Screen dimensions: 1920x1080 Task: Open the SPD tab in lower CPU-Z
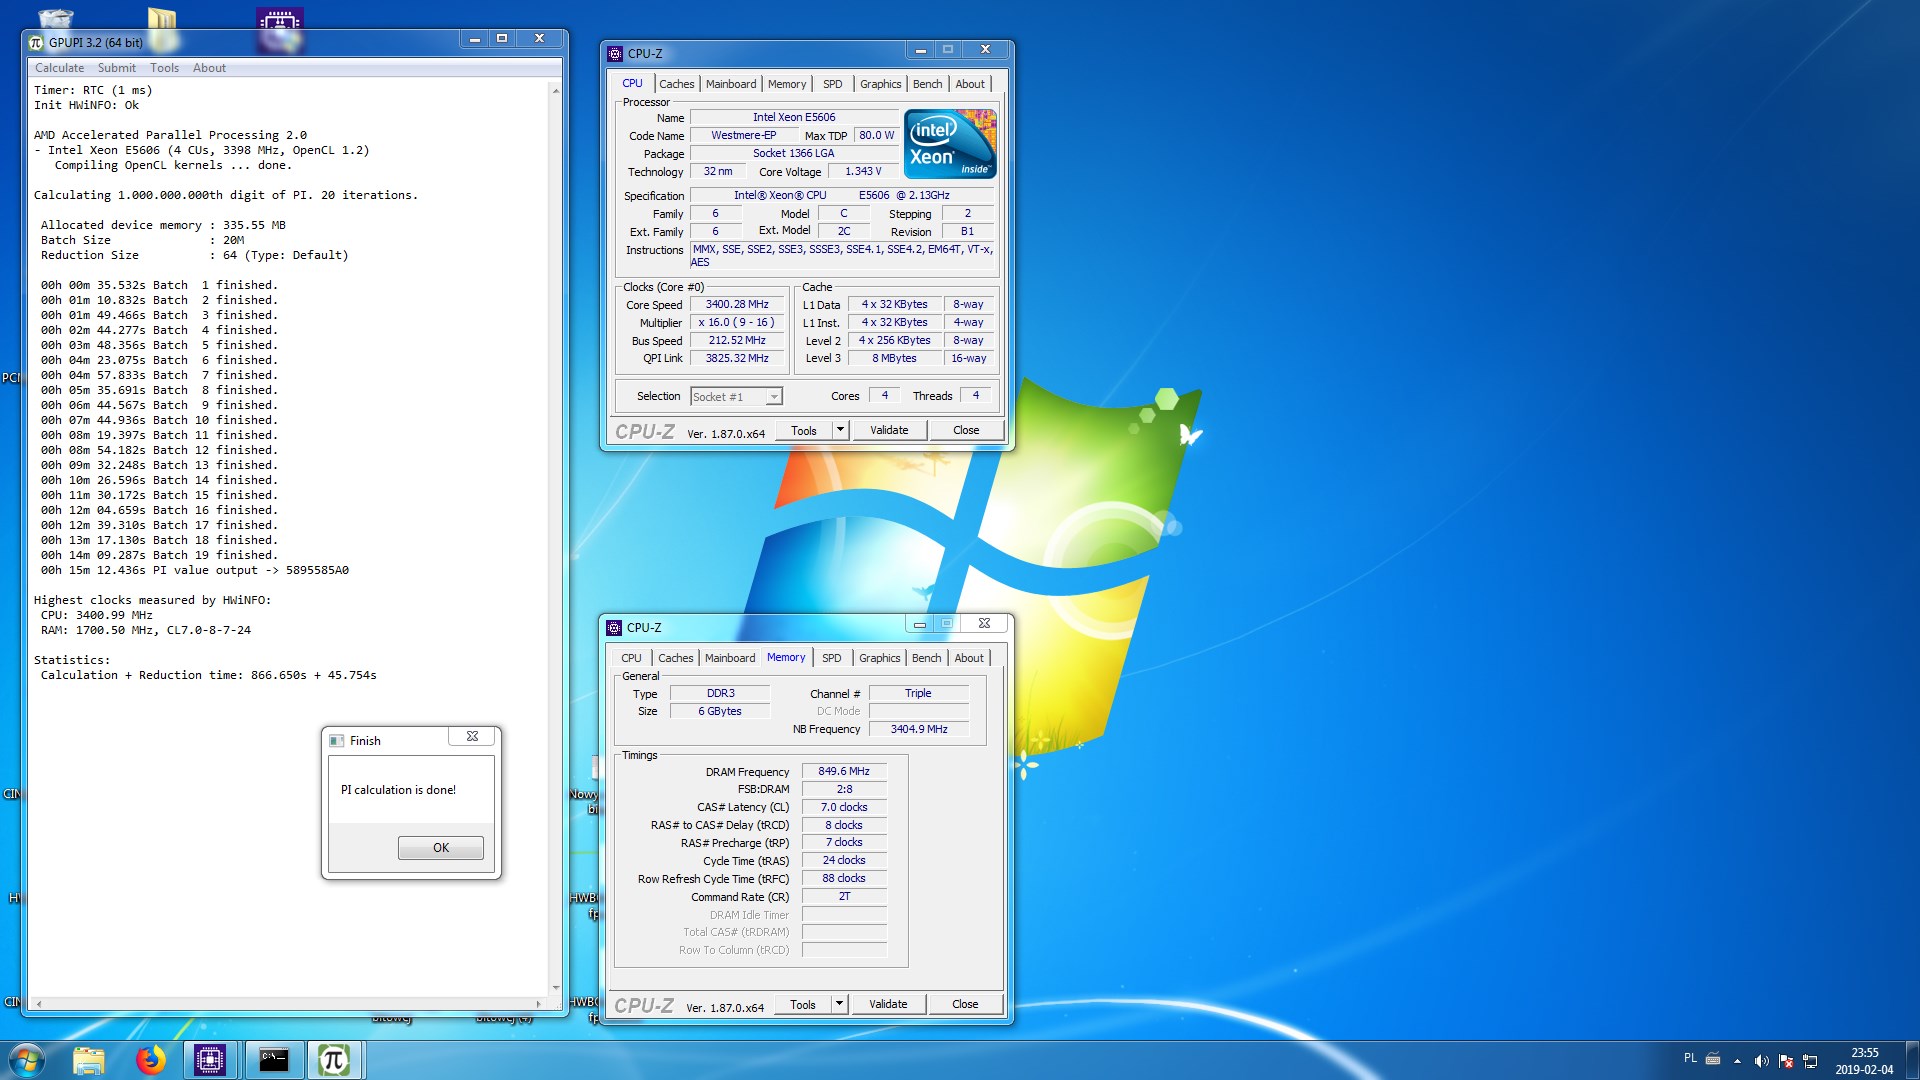pos(831,658)
